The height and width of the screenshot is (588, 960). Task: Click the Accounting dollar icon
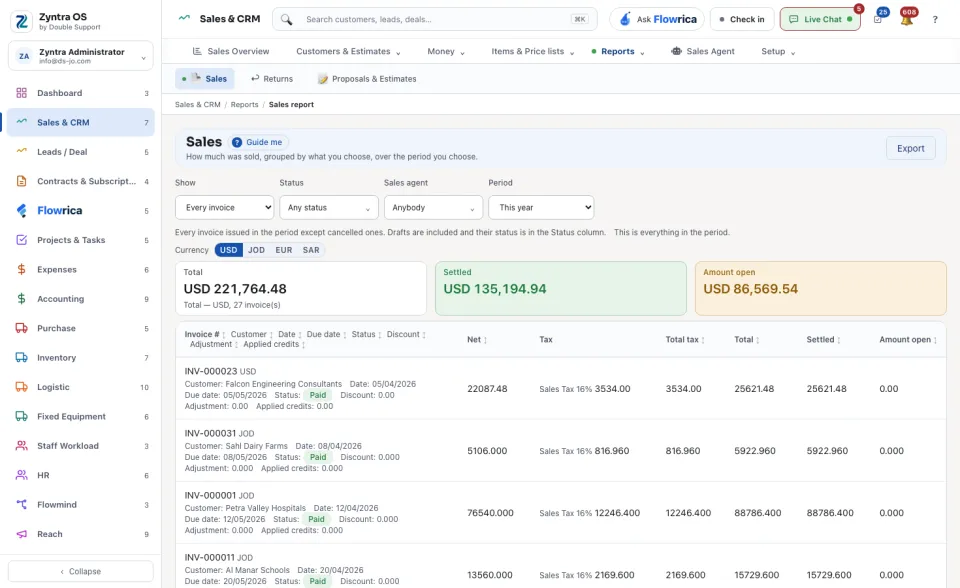click(21, 299)
